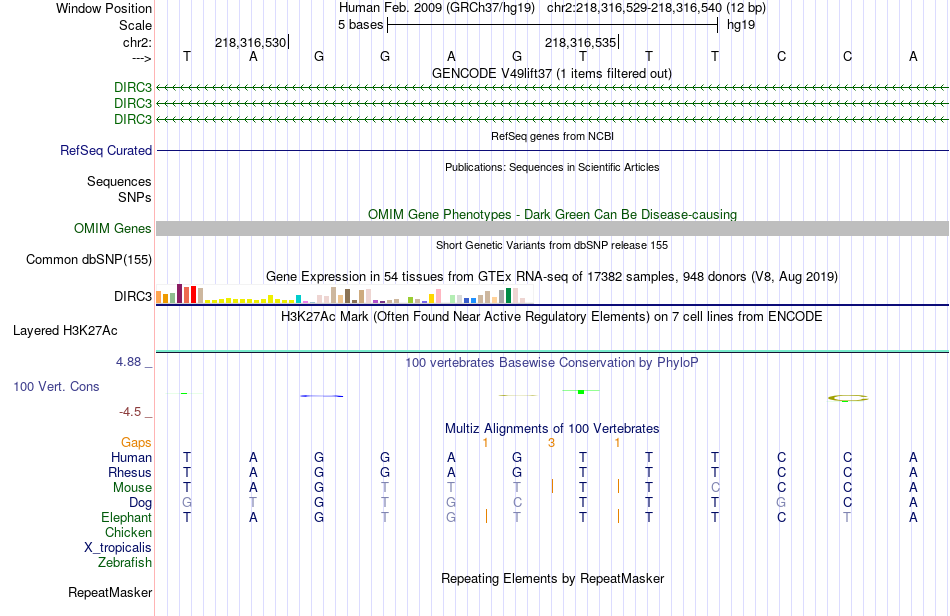This screenshot has width=950, height=616.
Task: Click the 'hg19' label right of the scale bar
Action: click(741, 25)
